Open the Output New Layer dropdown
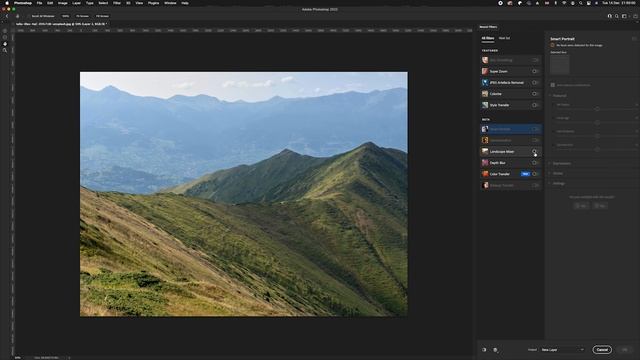 (x=562, y=350)
